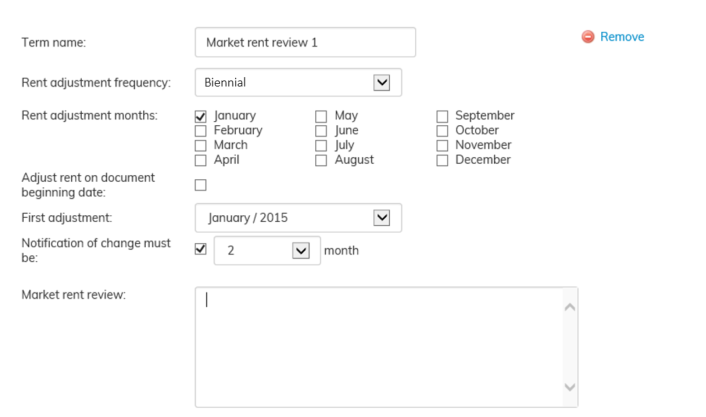Click the Remove link
The height and width of the screenshot is (417, 706).
(622, 37)
